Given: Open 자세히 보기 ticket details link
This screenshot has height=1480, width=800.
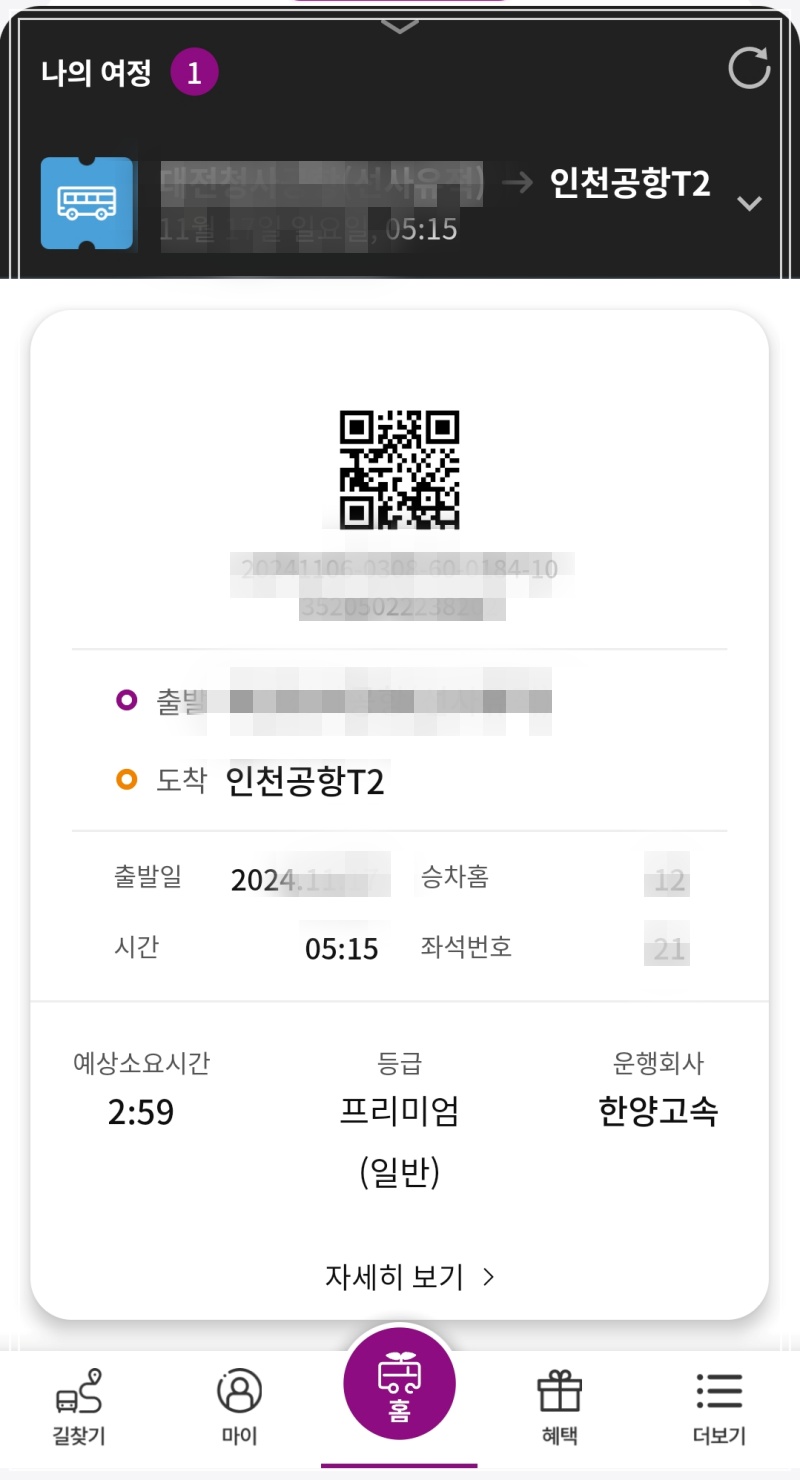Looking at the screenshot, I should tap(410, 1277).
